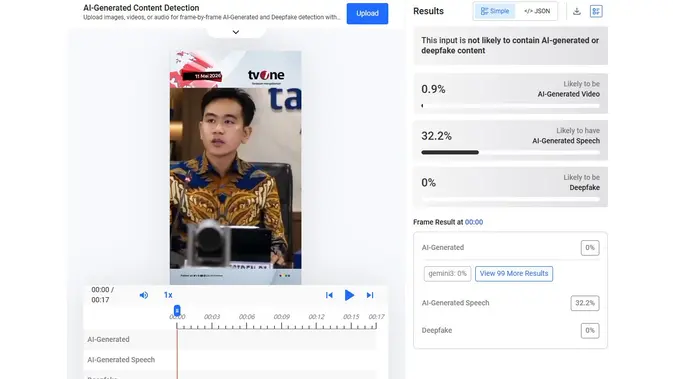673x379 pixels.
Task: Click the AI-Generated Speech timeline track label
Action: [x=121, y=360]
